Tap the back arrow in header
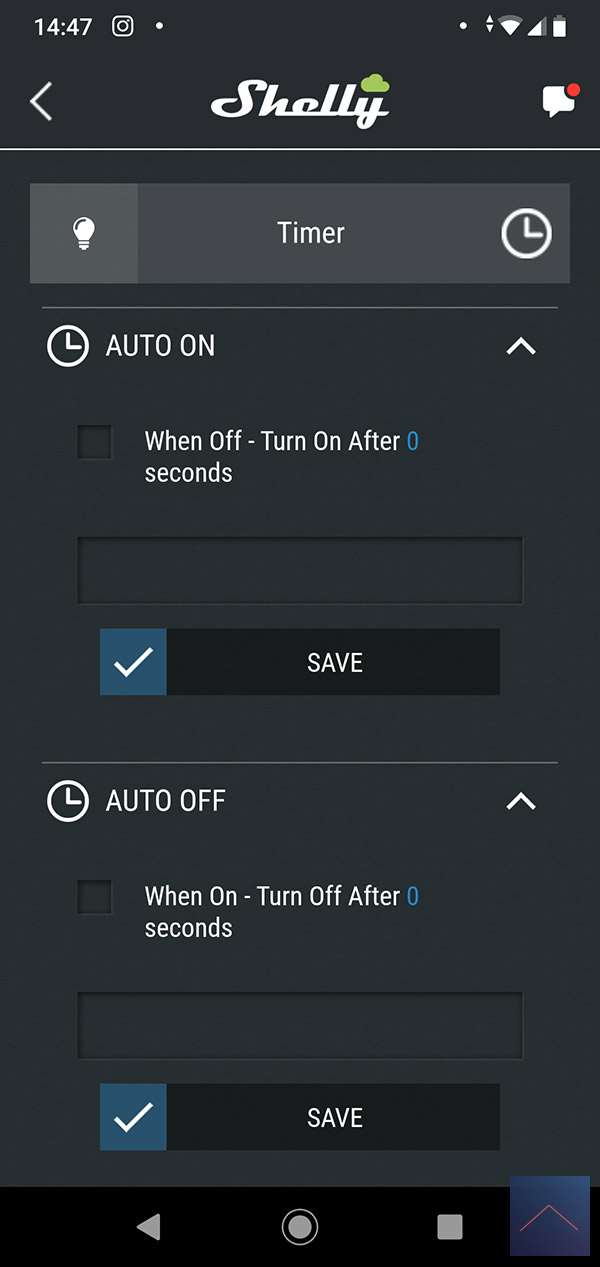The width and height of the screenshot is (600, 1267). click(41, 102)
